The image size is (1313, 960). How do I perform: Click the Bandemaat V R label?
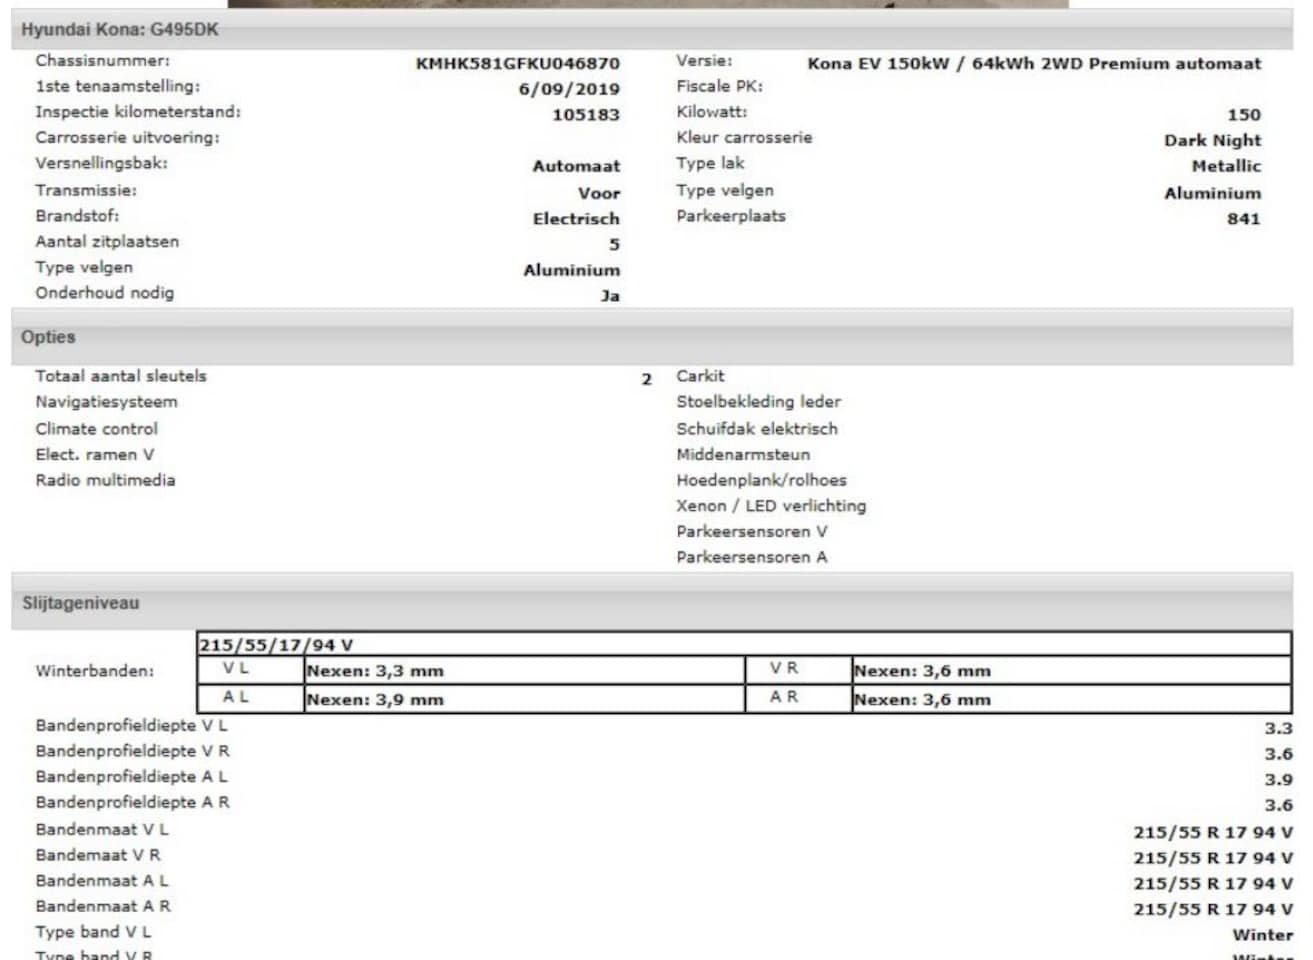[98, 855]
